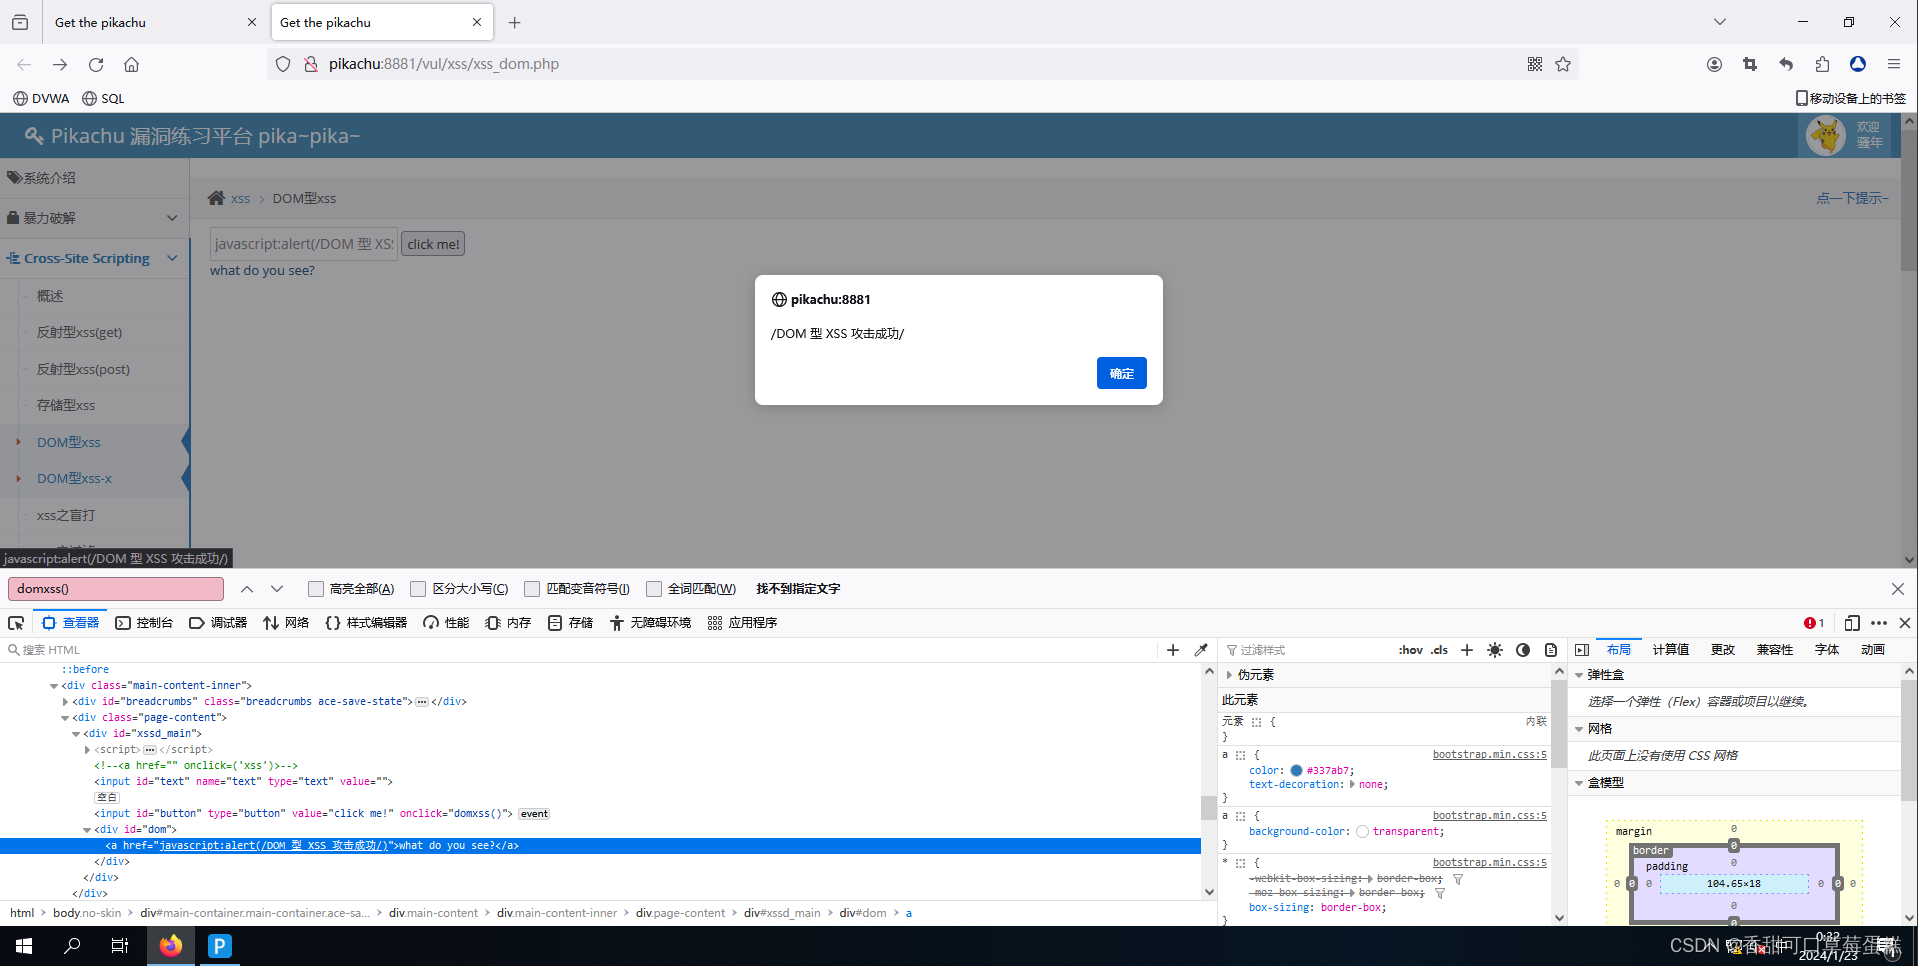1918x966 pixels.
Task: Open the extensions puzzle icon
Action: pos(1822,64)
